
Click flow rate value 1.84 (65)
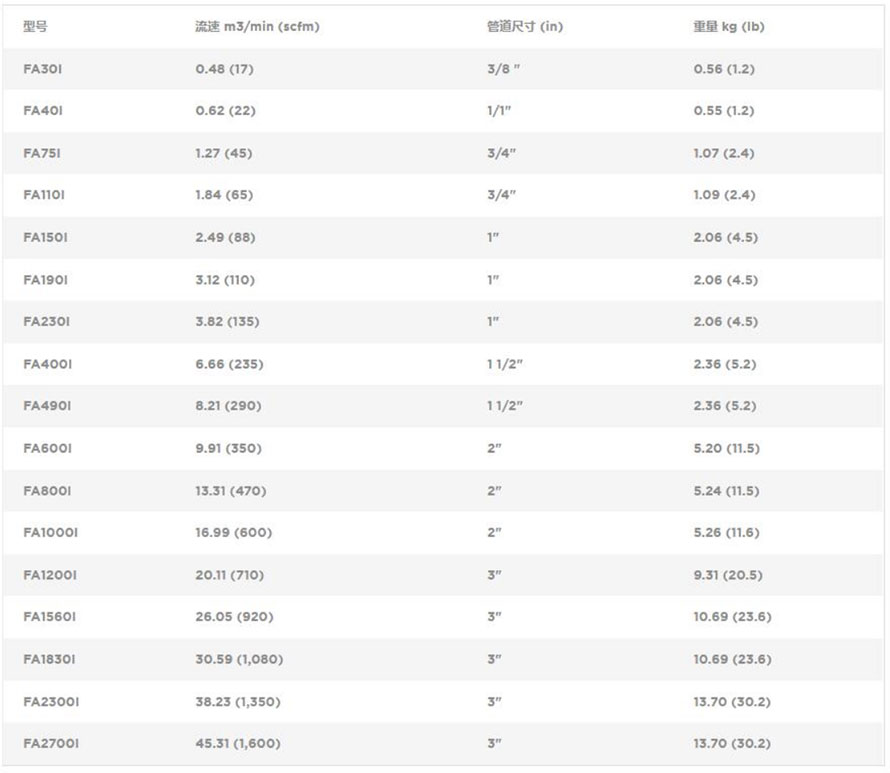[x=224, y=195]
